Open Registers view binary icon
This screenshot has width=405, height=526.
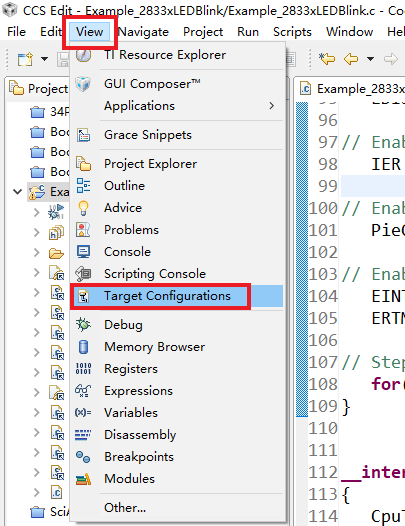83,369
